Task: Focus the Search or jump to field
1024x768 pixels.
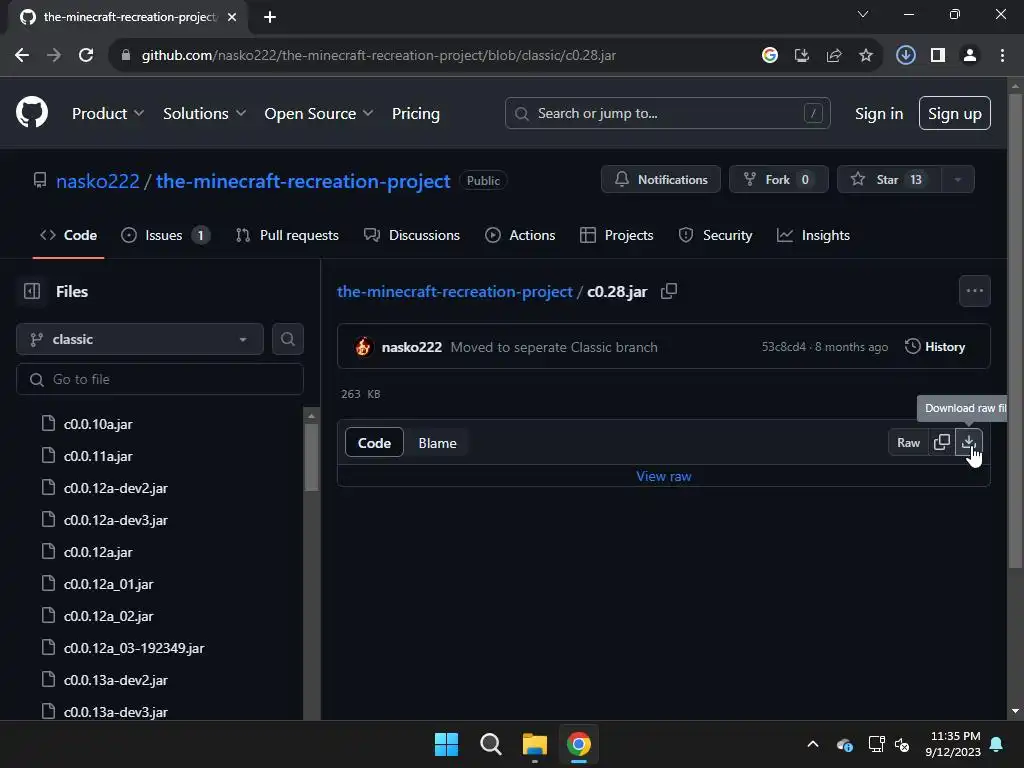Action: (x=667, y=113)
